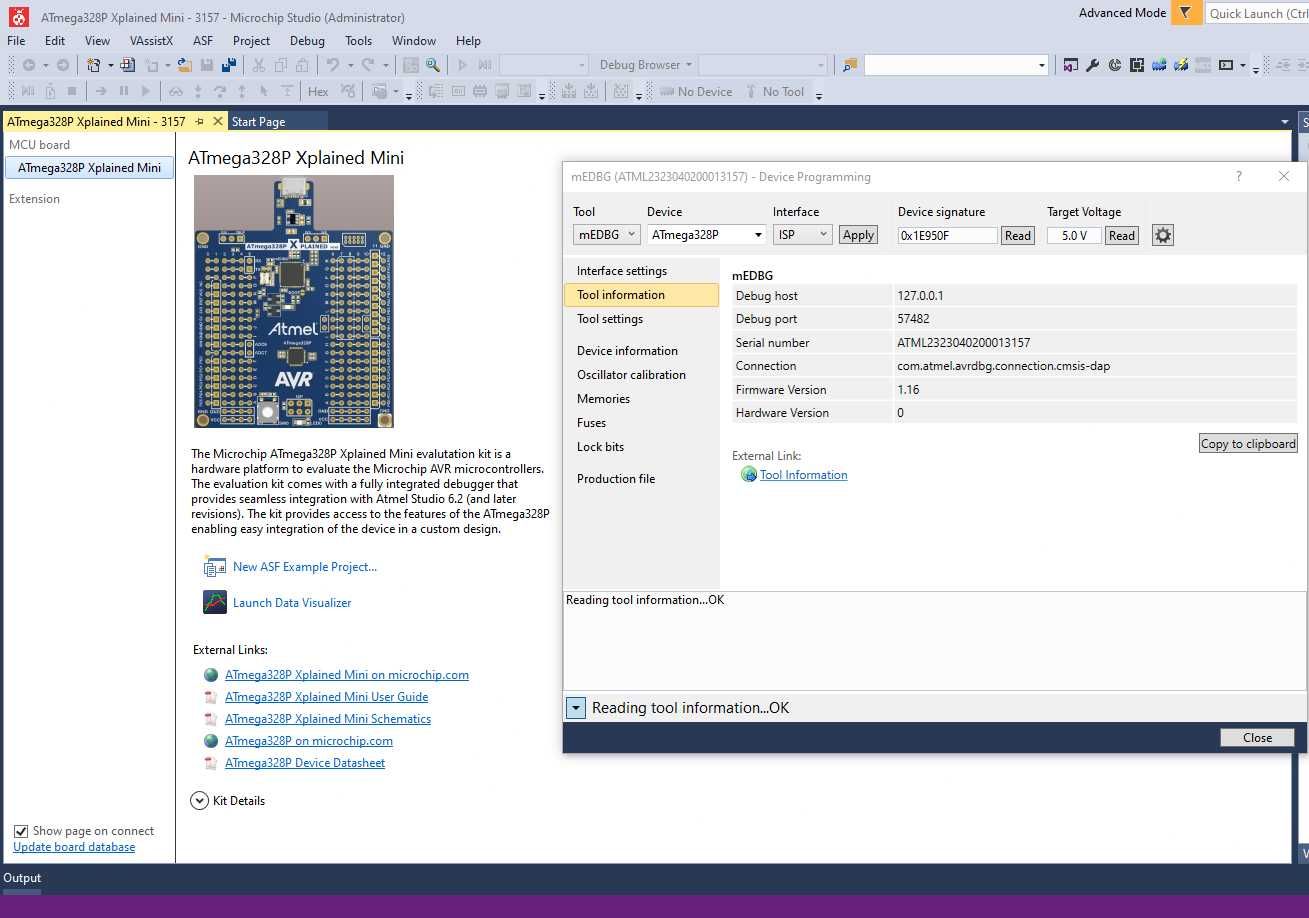Viewport: 1309px width, 918px height.
Task: Open the Debug Browser dropdown in toolbar
Action: (x=645, y=65)
